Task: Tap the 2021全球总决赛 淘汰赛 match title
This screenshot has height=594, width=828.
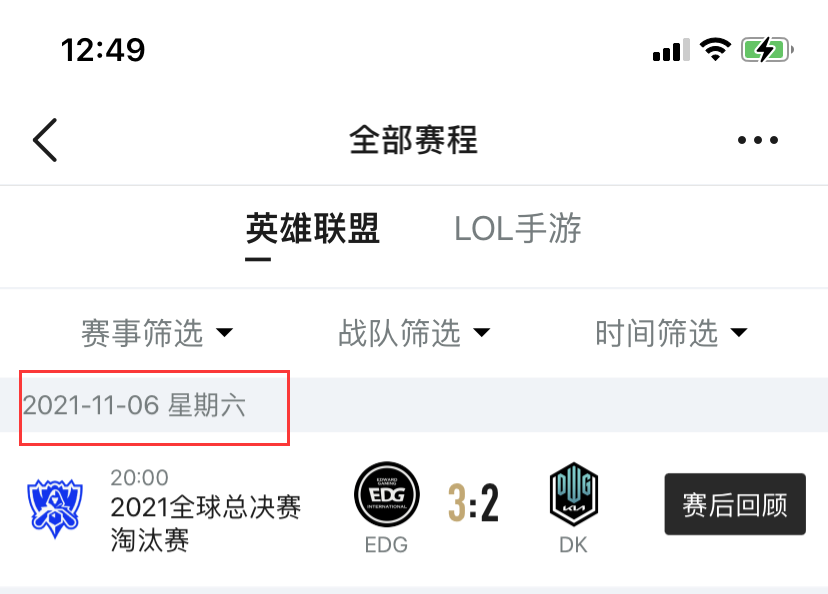Action: (205, 523)
